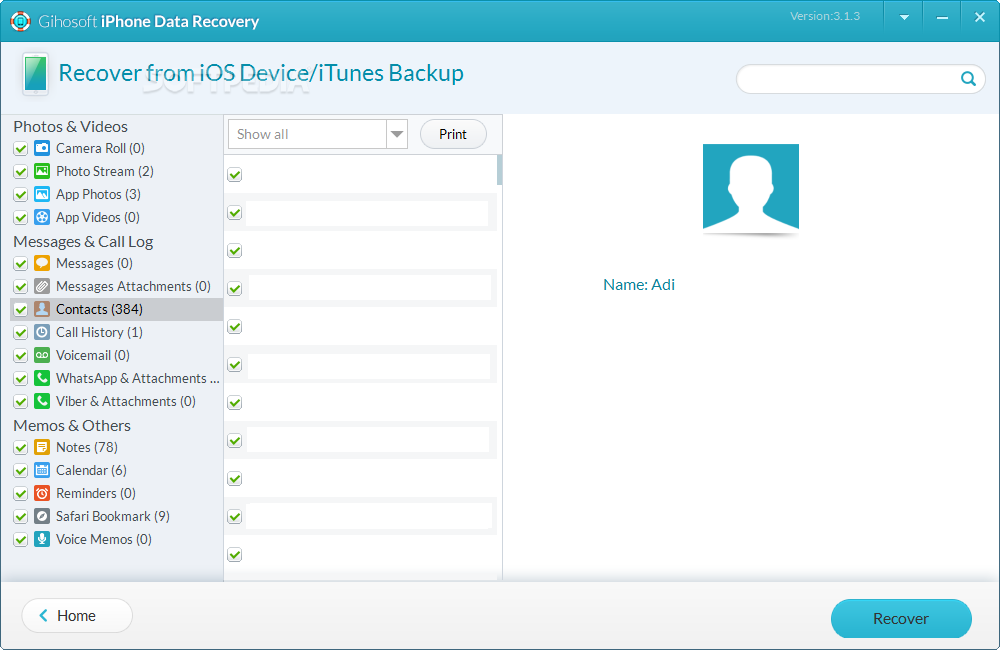Click the contact list scrollbar thumb
This screenshot has height=650, width=1000.
pyautogui.click(x=499, y=170)
